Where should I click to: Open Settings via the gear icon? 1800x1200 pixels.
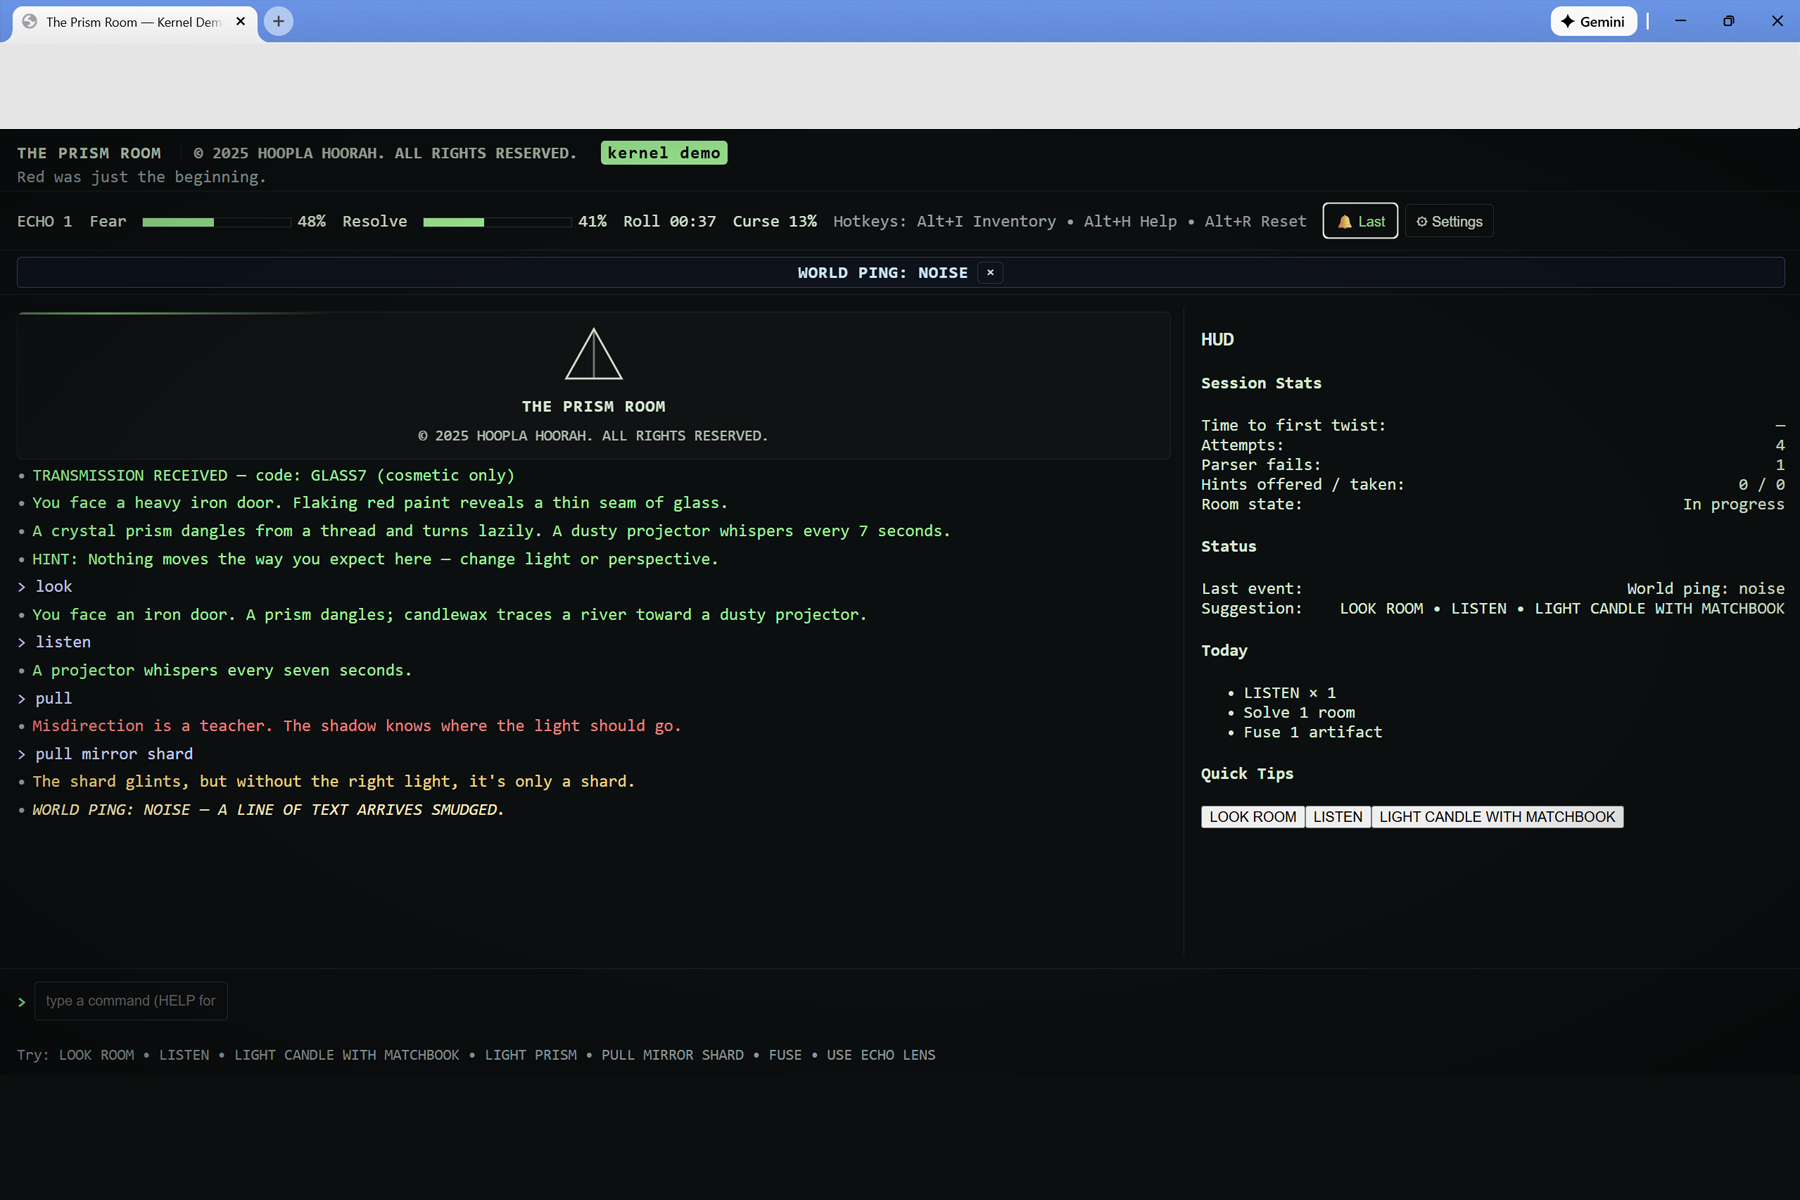click(1422, 221)
